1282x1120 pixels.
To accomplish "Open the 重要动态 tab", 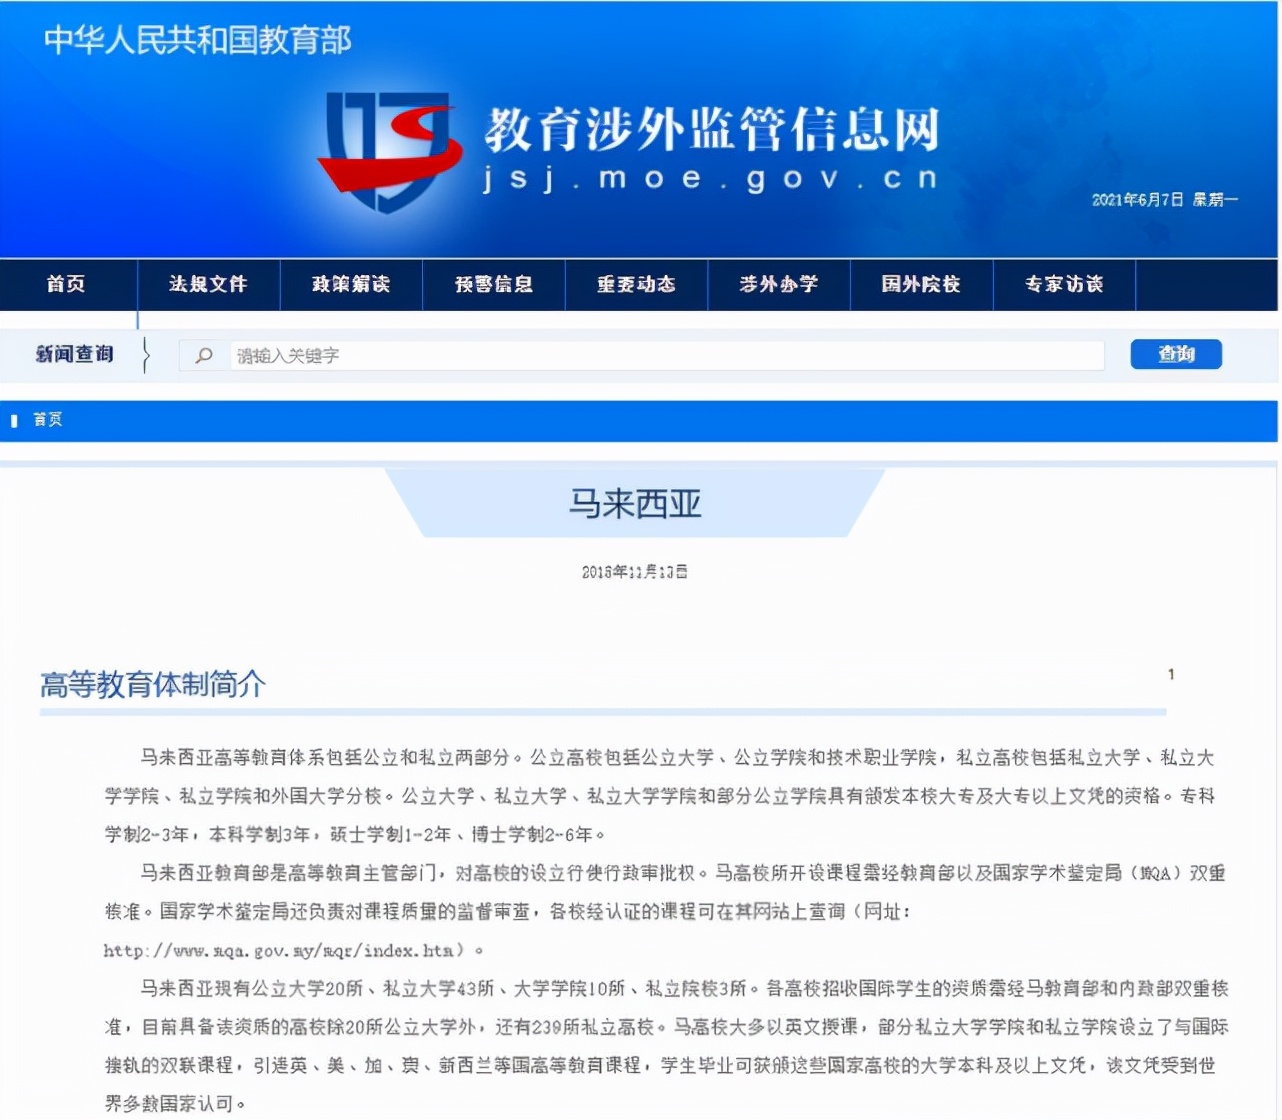I will coord(637,284).
